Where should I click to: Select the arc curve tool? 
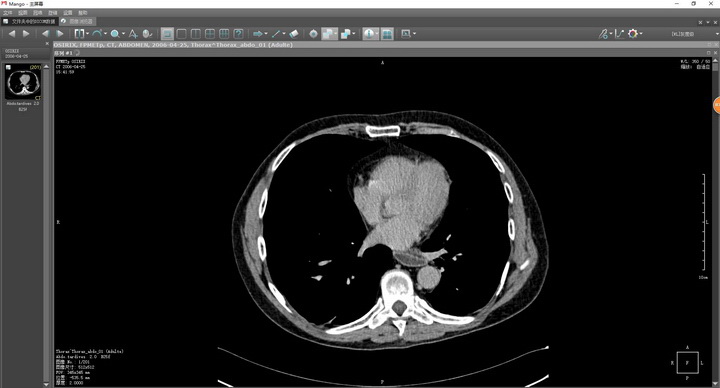[96, 34]
